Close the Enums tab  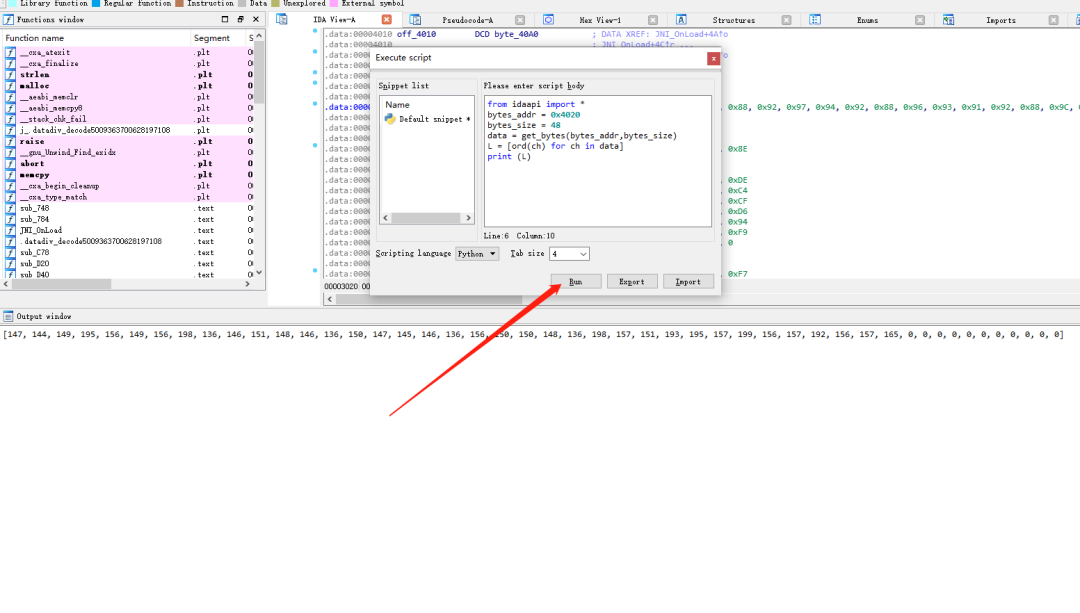(x=920, y=20)
